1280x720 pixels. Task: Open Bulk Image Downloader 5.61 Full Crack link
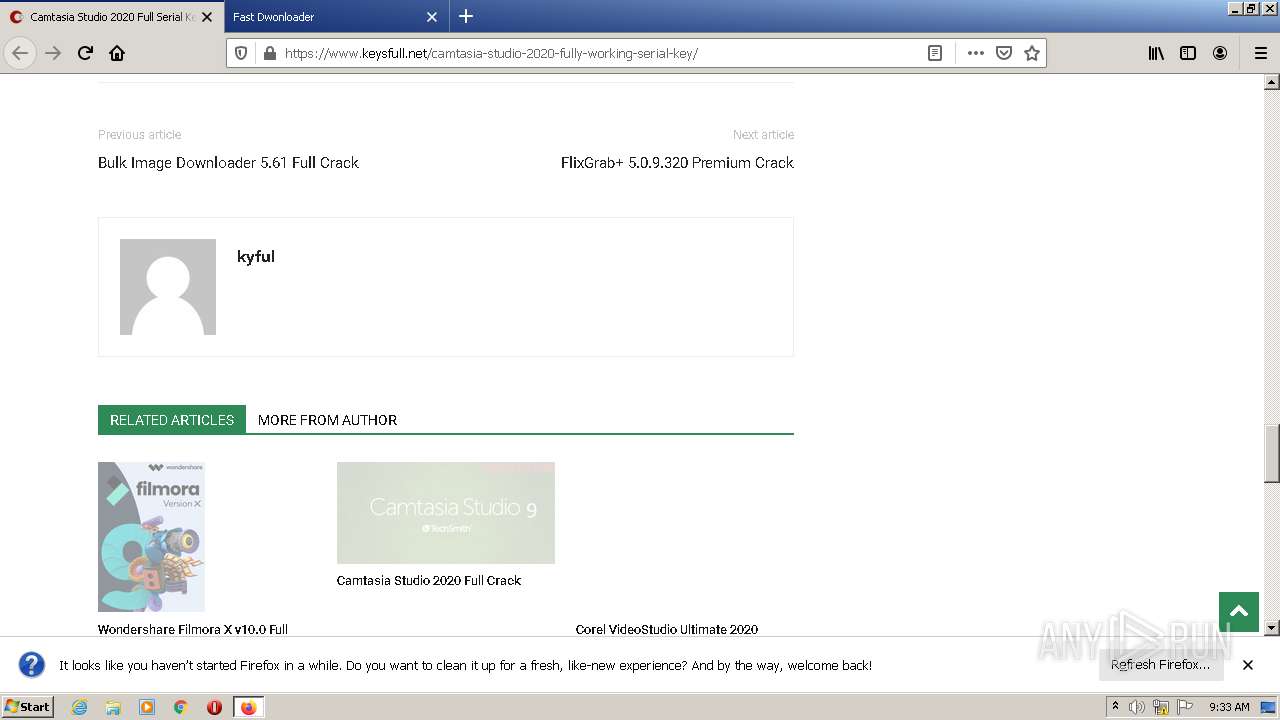[x=228, y=162]
